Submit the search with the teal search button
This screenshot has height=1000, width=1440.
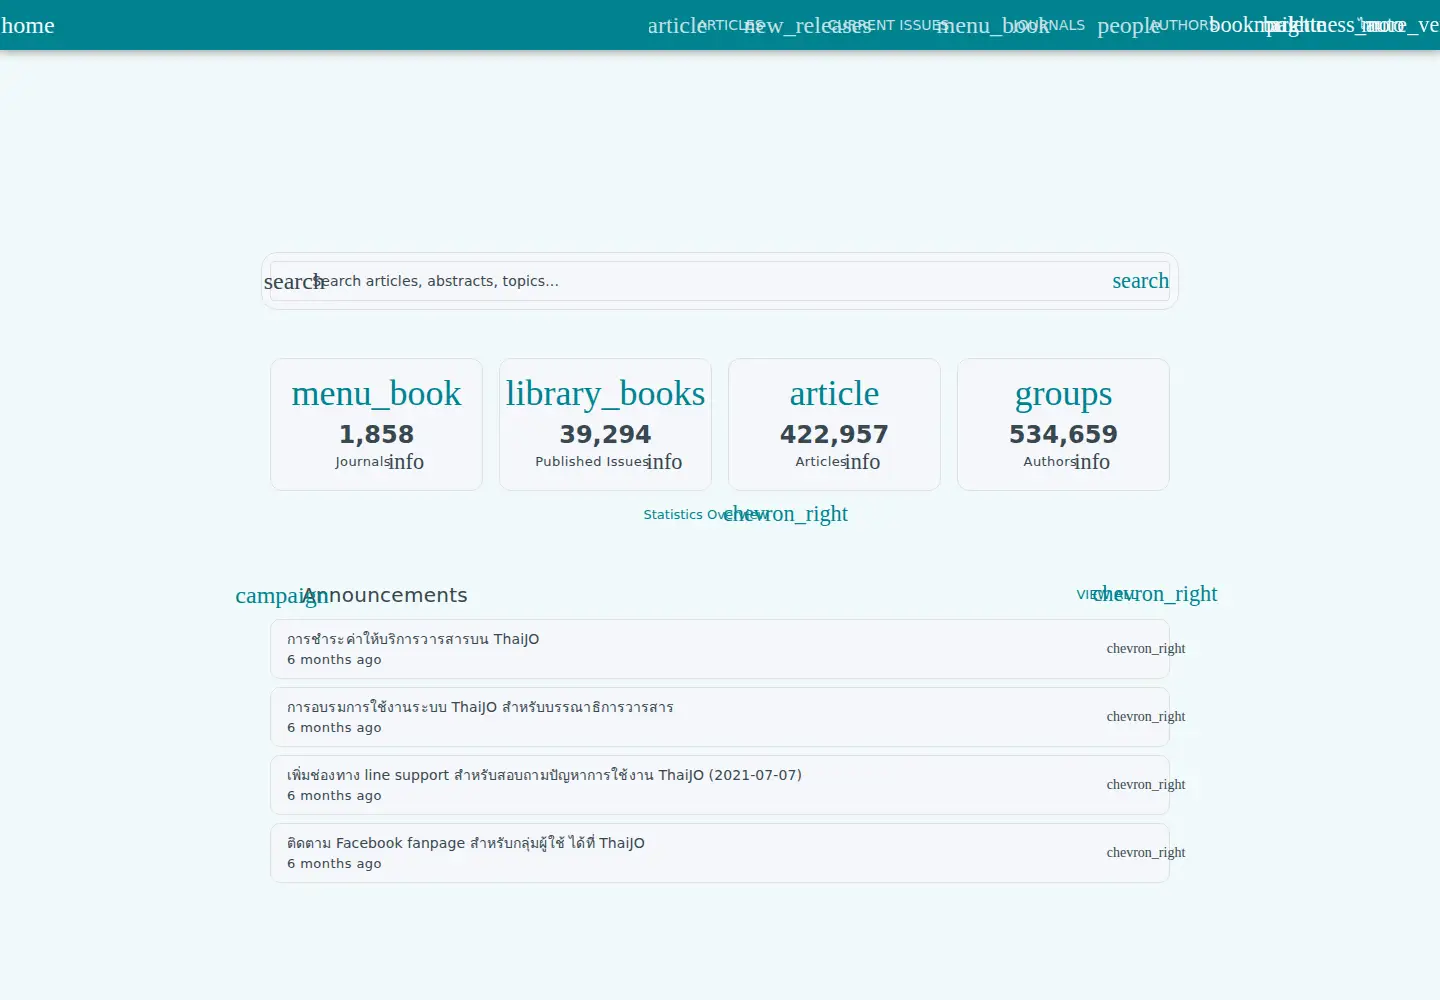tap(1140, 281)
